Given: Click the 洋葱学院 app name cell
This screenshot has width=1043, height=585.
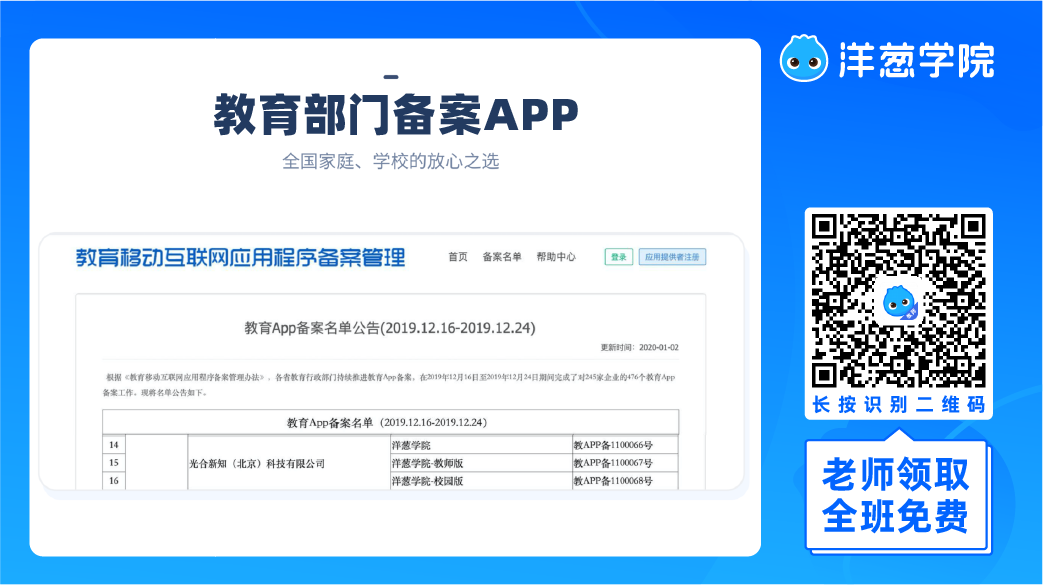Looking at the screenshot, I should 481,445.
